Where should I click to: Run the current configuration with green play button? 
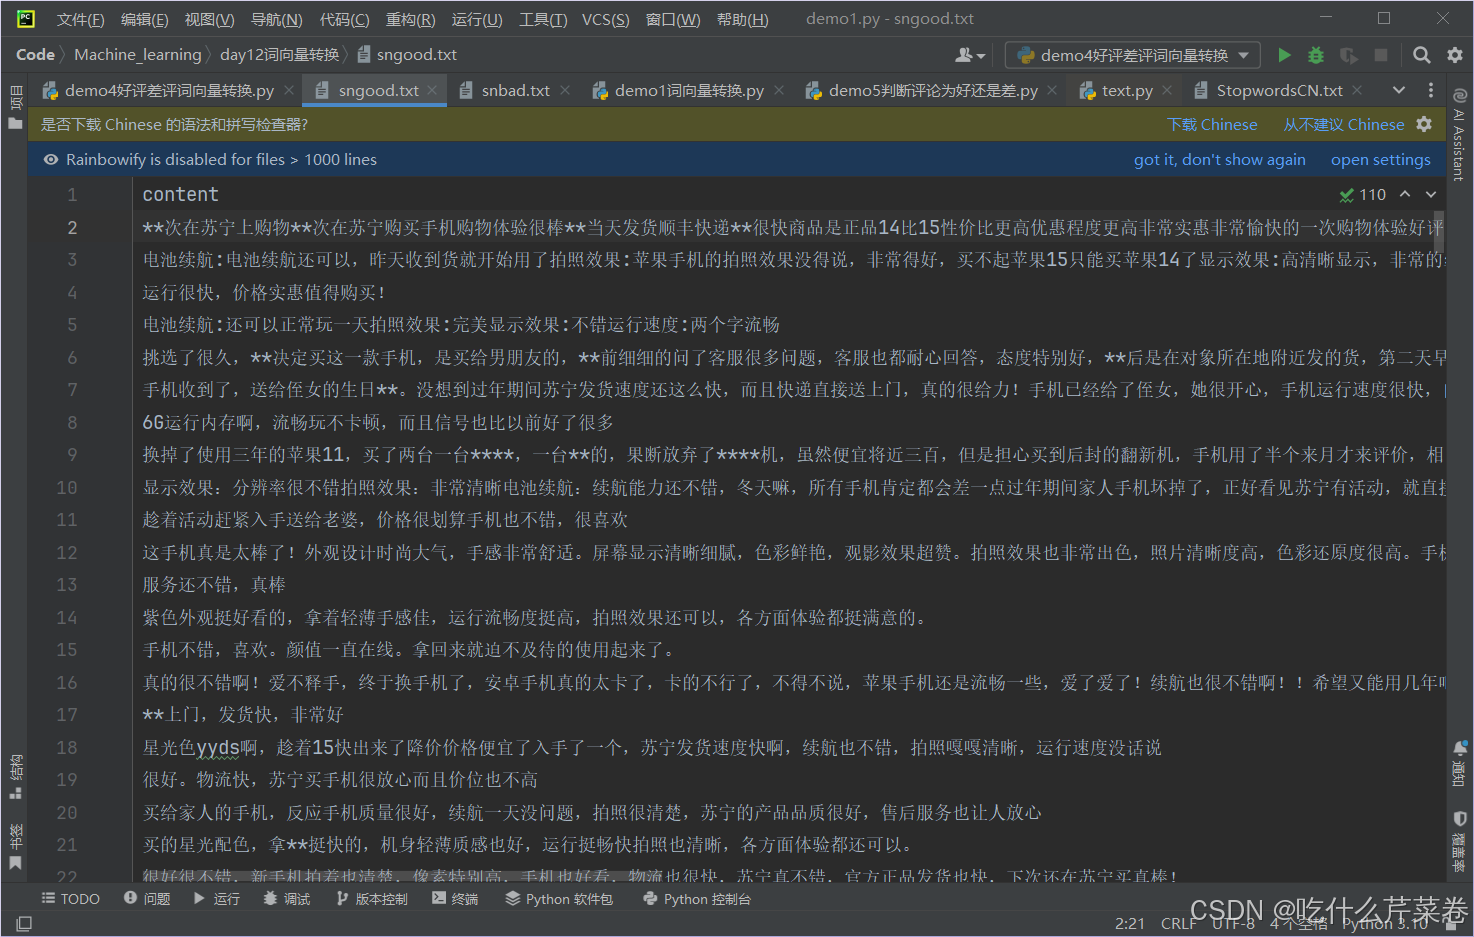click(x=1285, y=55)
